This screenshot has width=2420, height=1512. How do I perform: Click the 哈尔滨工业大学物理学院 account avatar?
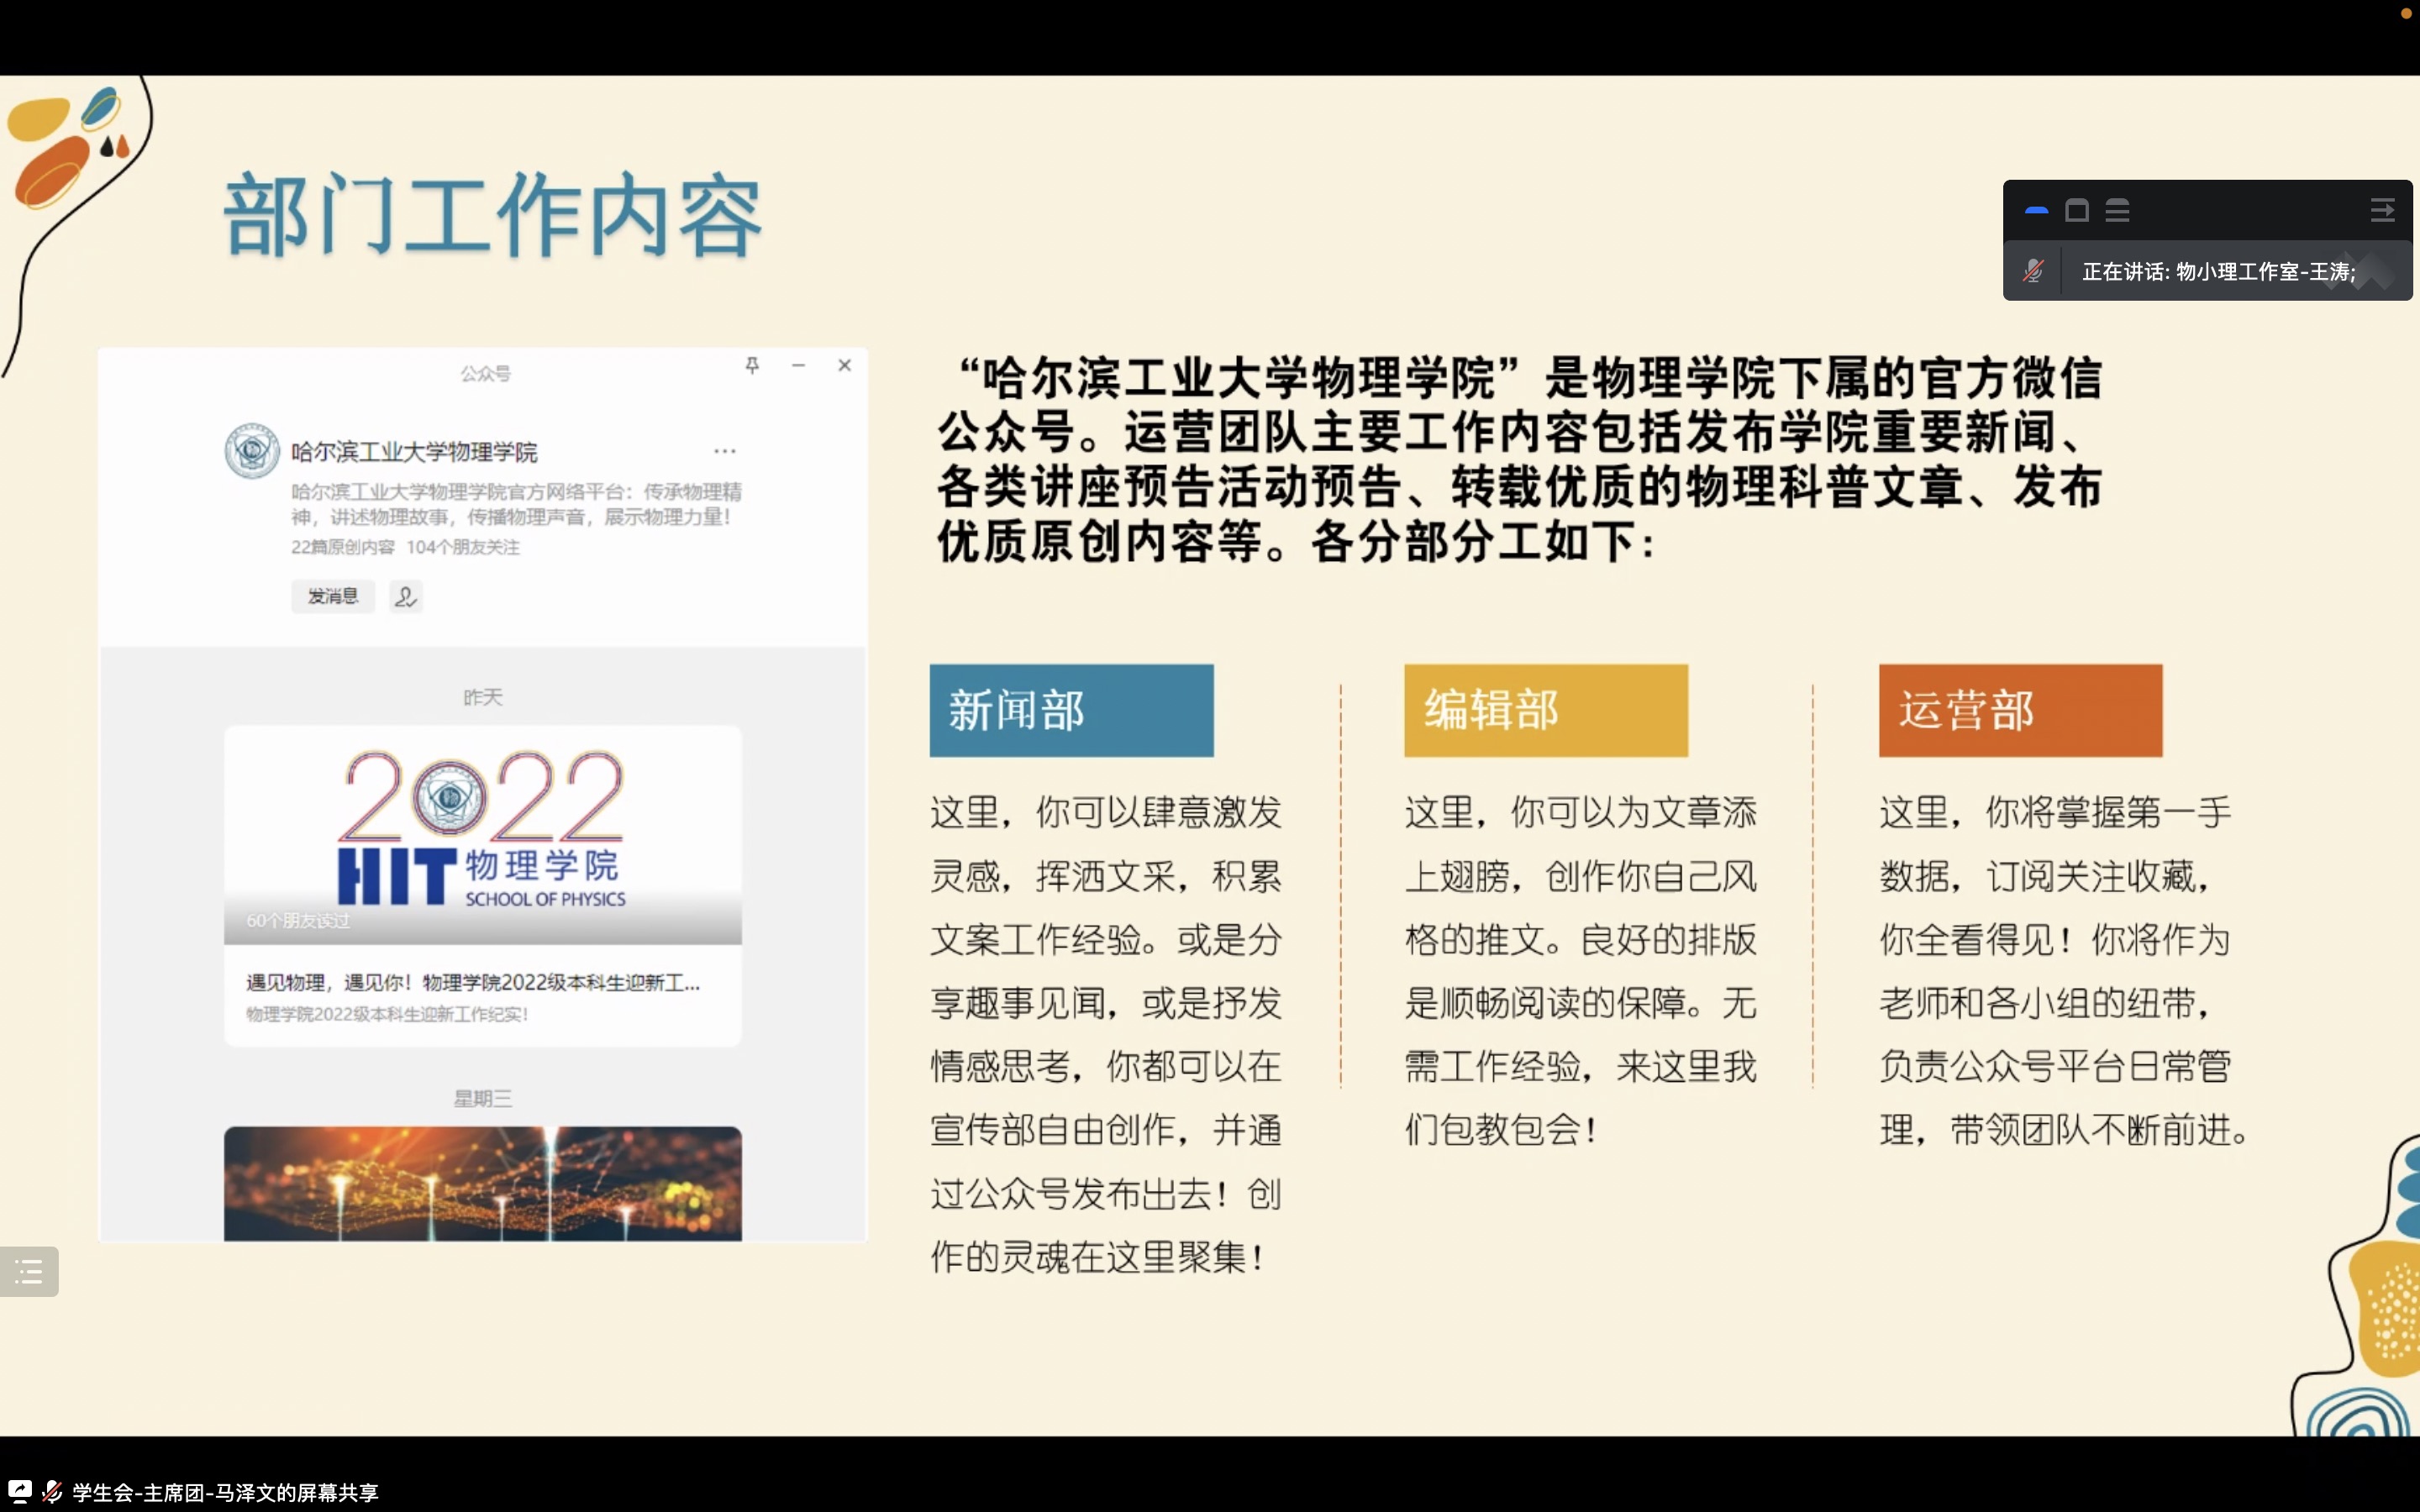coord(252,451)
